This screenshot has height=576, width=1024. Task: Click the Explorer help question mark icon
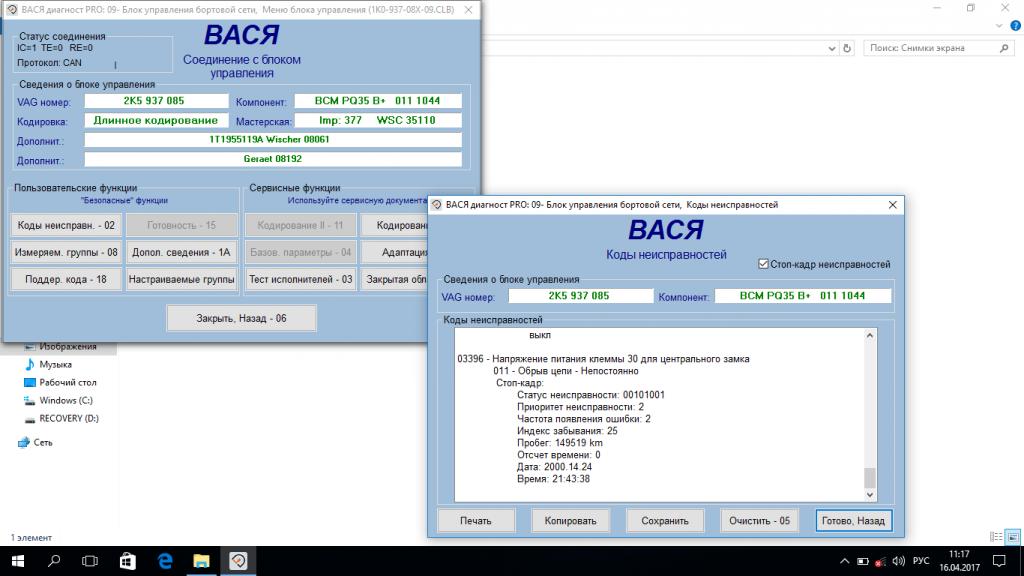[1016, 26]
